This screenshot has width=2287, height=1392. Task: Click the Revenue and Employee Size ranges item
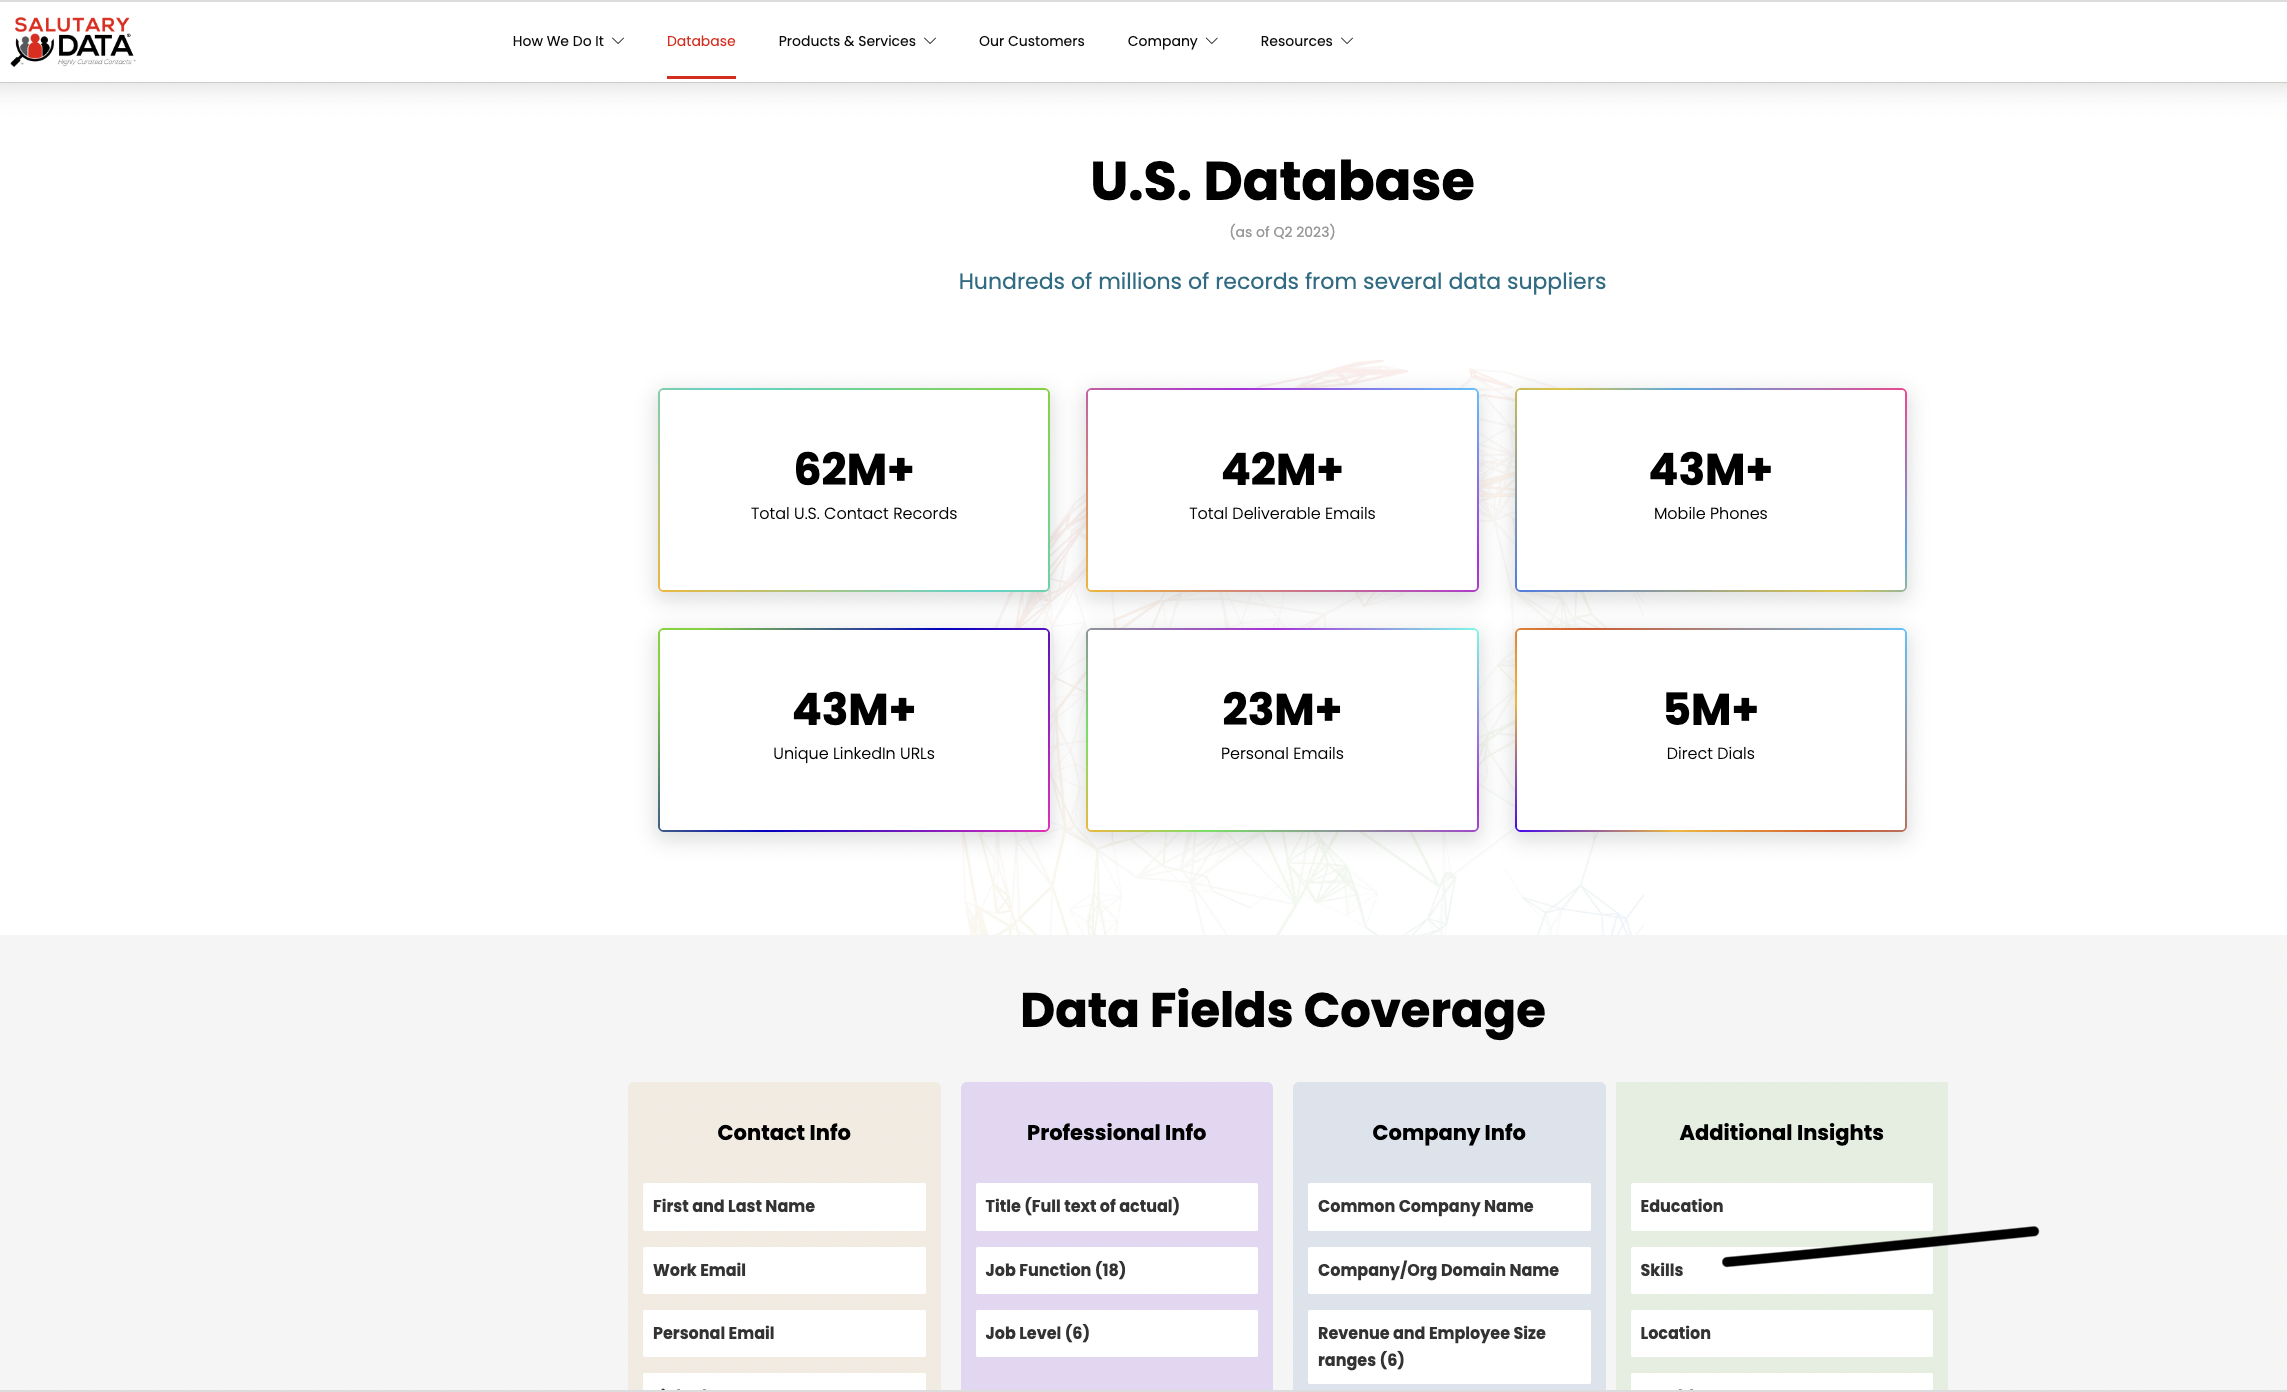pos(1447,1346)
